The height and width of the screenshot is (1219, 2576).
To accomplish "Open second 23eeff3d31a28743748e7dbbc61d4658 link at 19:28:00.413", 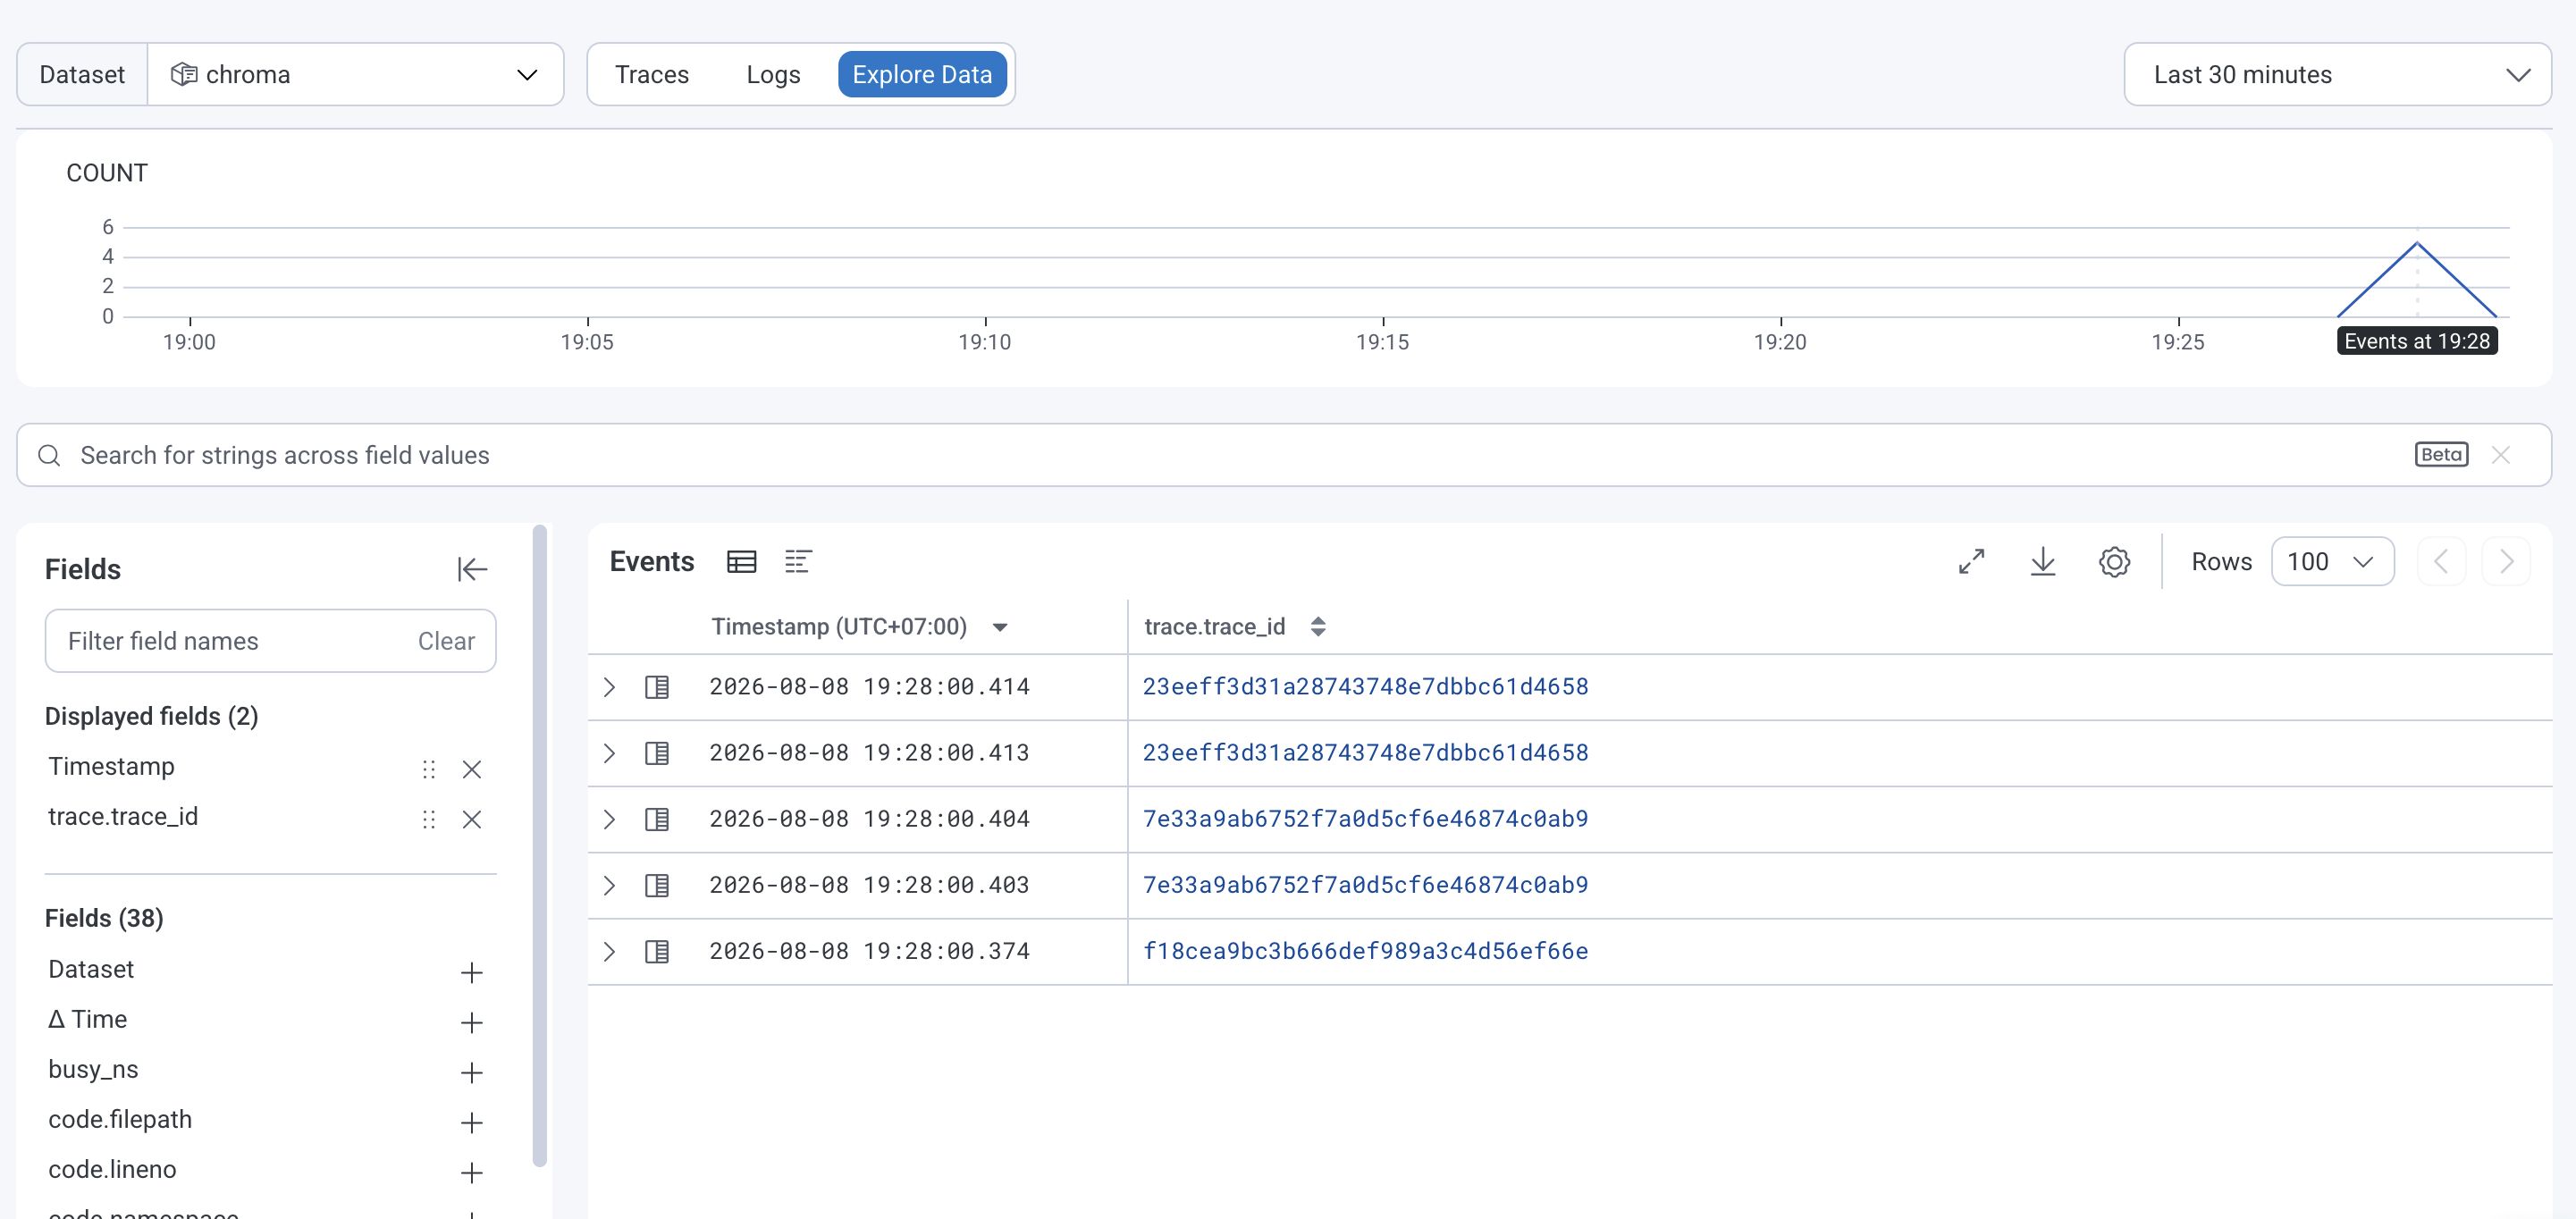I will click(1365, 753).
